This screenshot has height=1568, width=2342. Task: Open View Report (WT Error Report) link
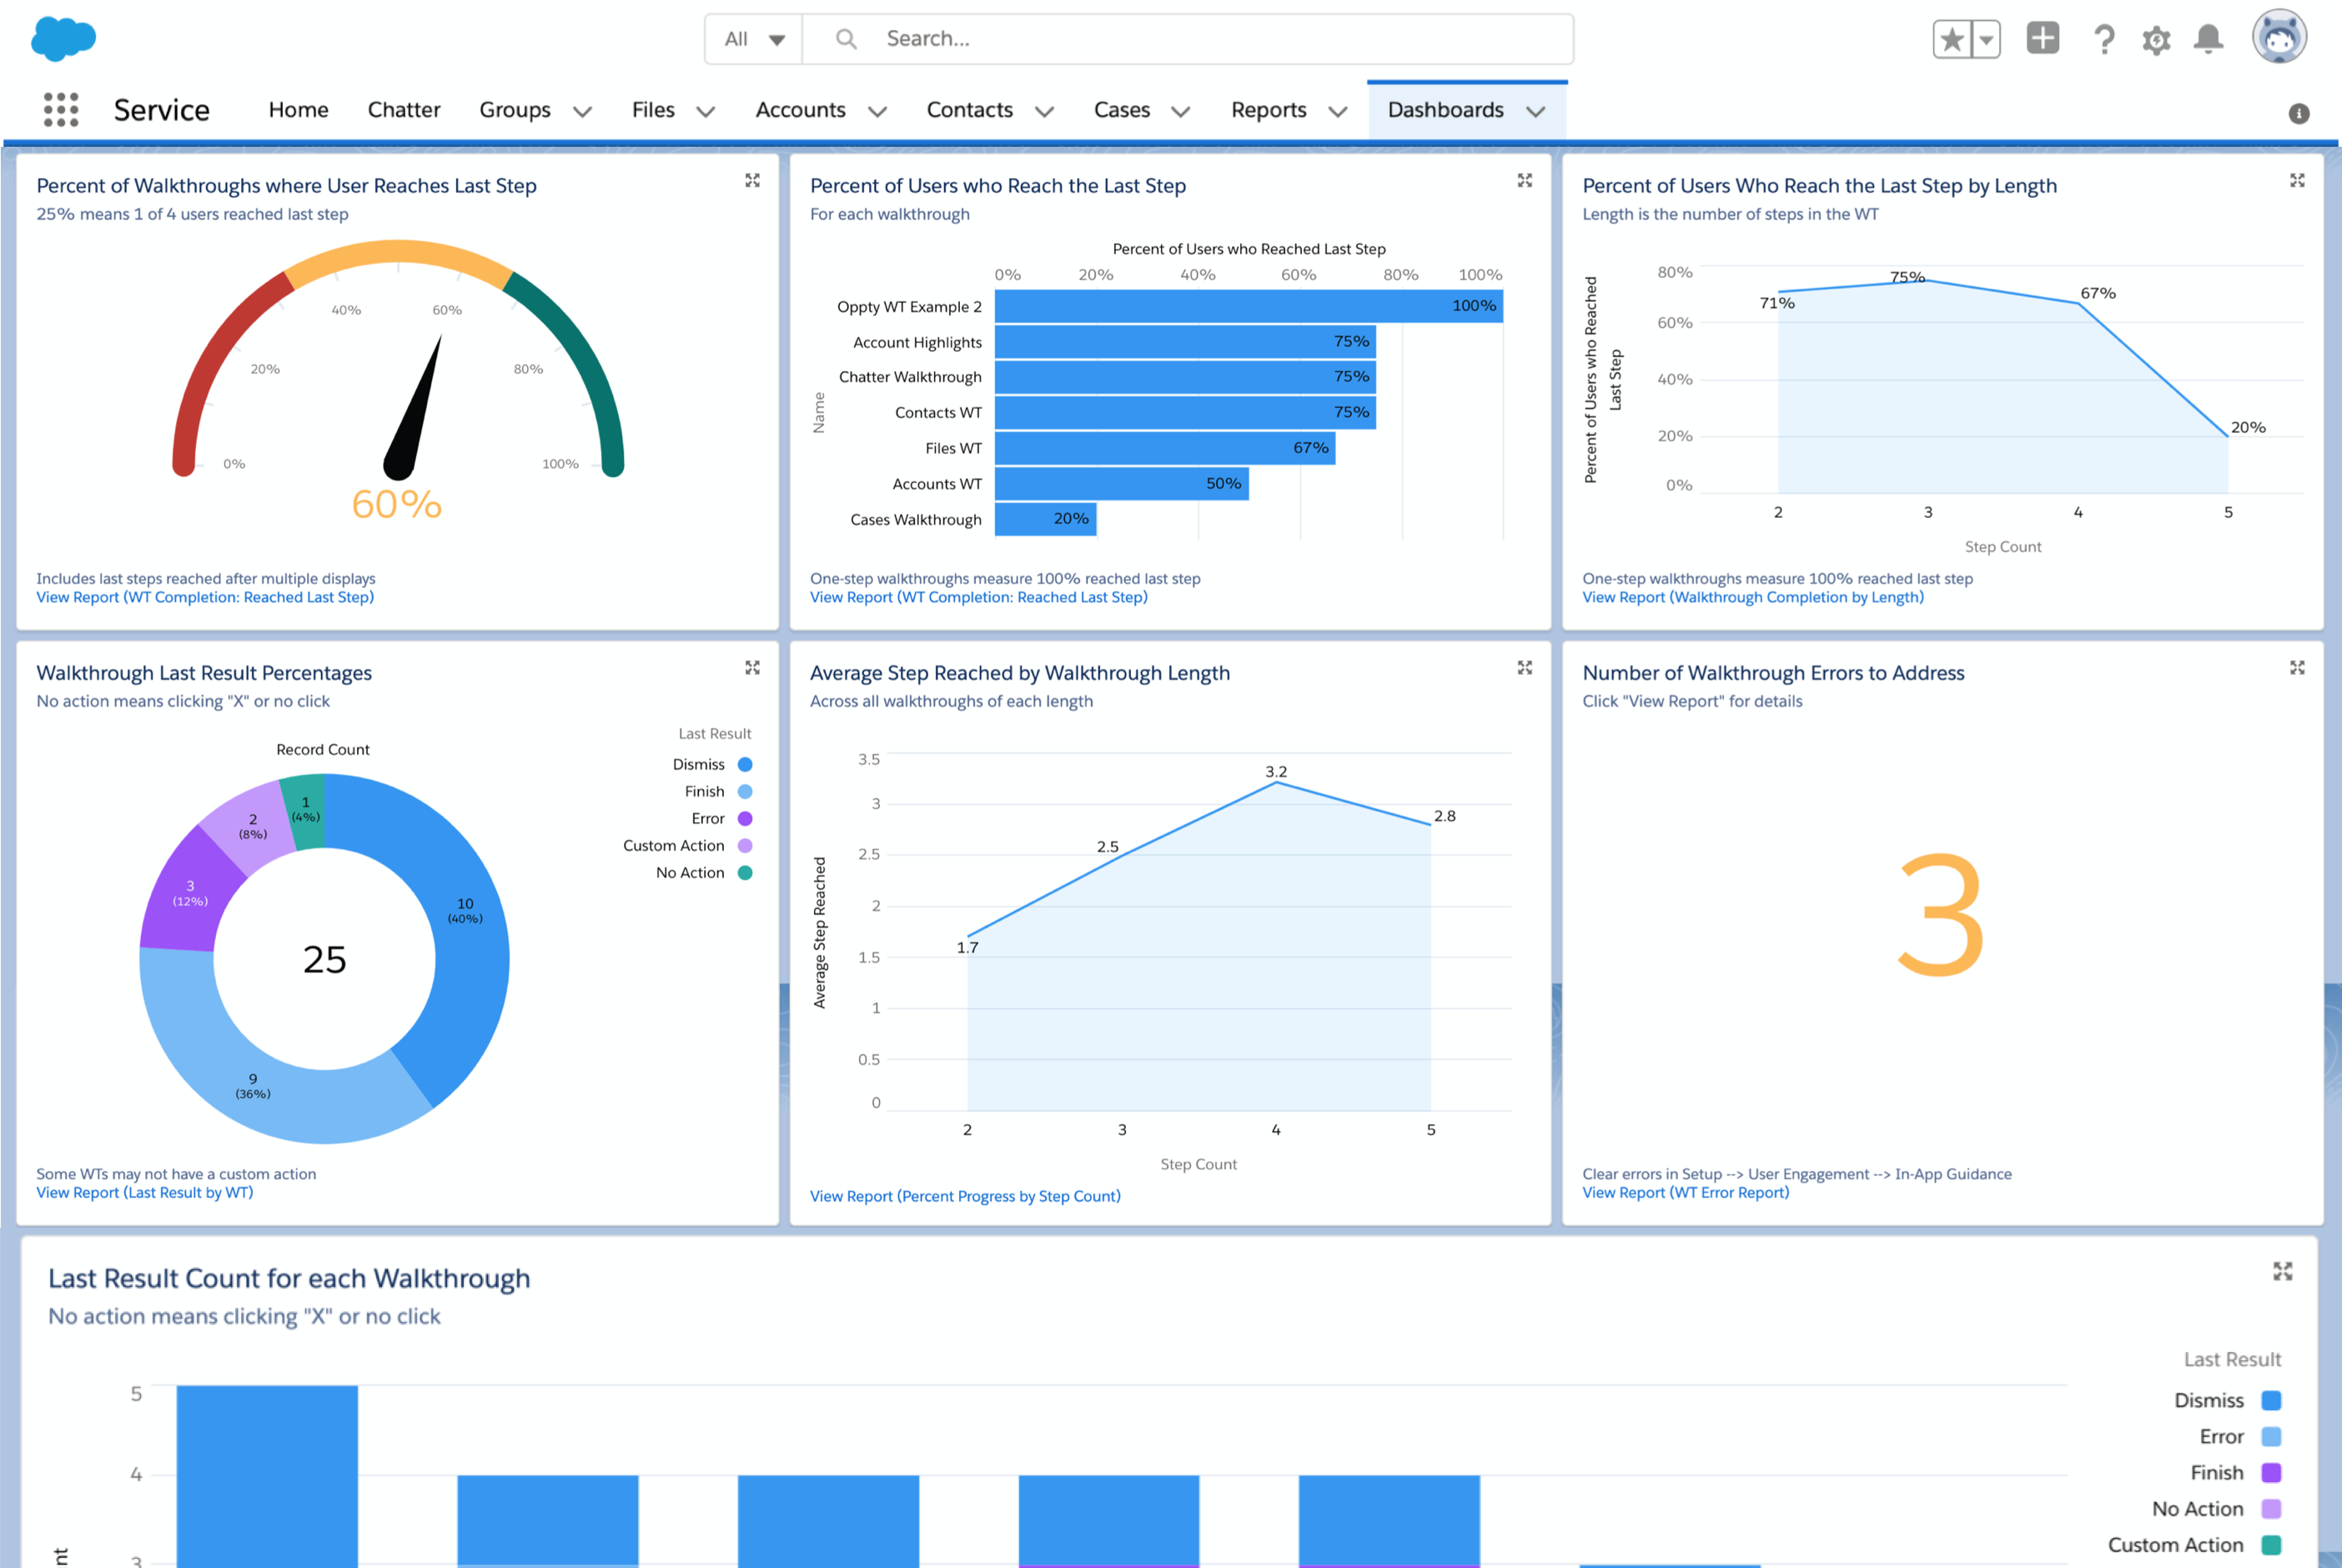[1686, 1192]
